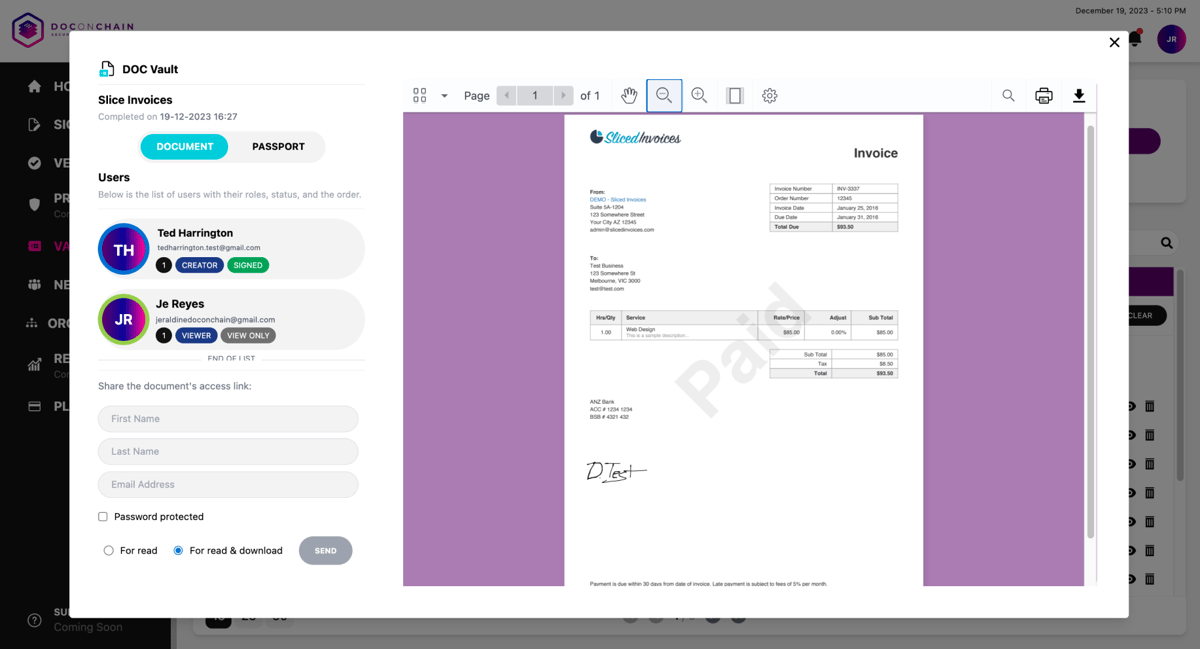
Task: Send the document access link
Action: (325, 550)
